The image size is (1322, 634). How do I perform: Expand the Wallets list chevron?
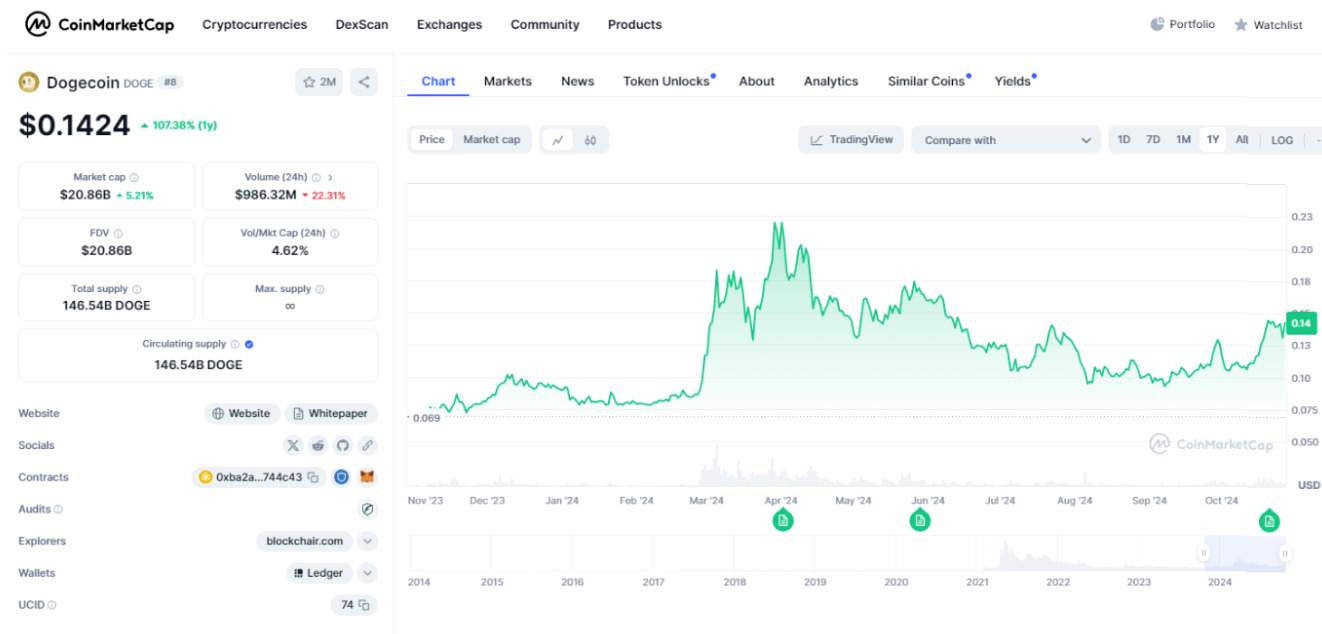[367, 573]
